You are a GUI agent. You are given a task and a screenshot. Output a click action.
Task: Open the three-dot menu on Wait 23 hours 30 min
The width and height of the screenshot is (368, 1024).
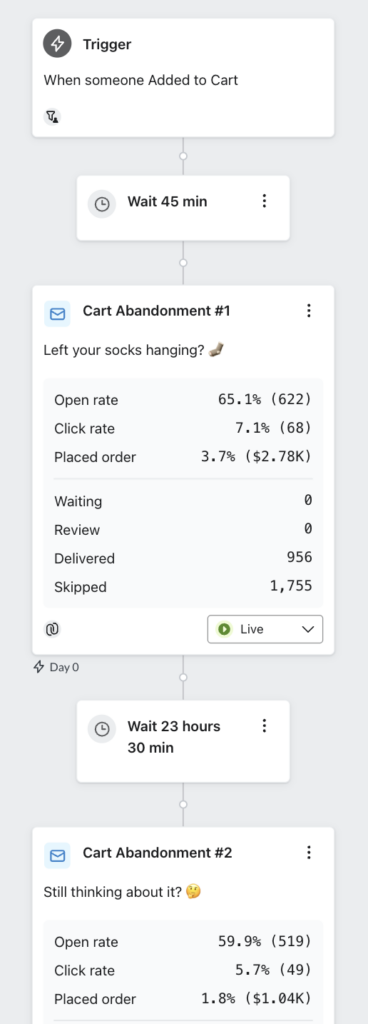(x=264, y=726)
